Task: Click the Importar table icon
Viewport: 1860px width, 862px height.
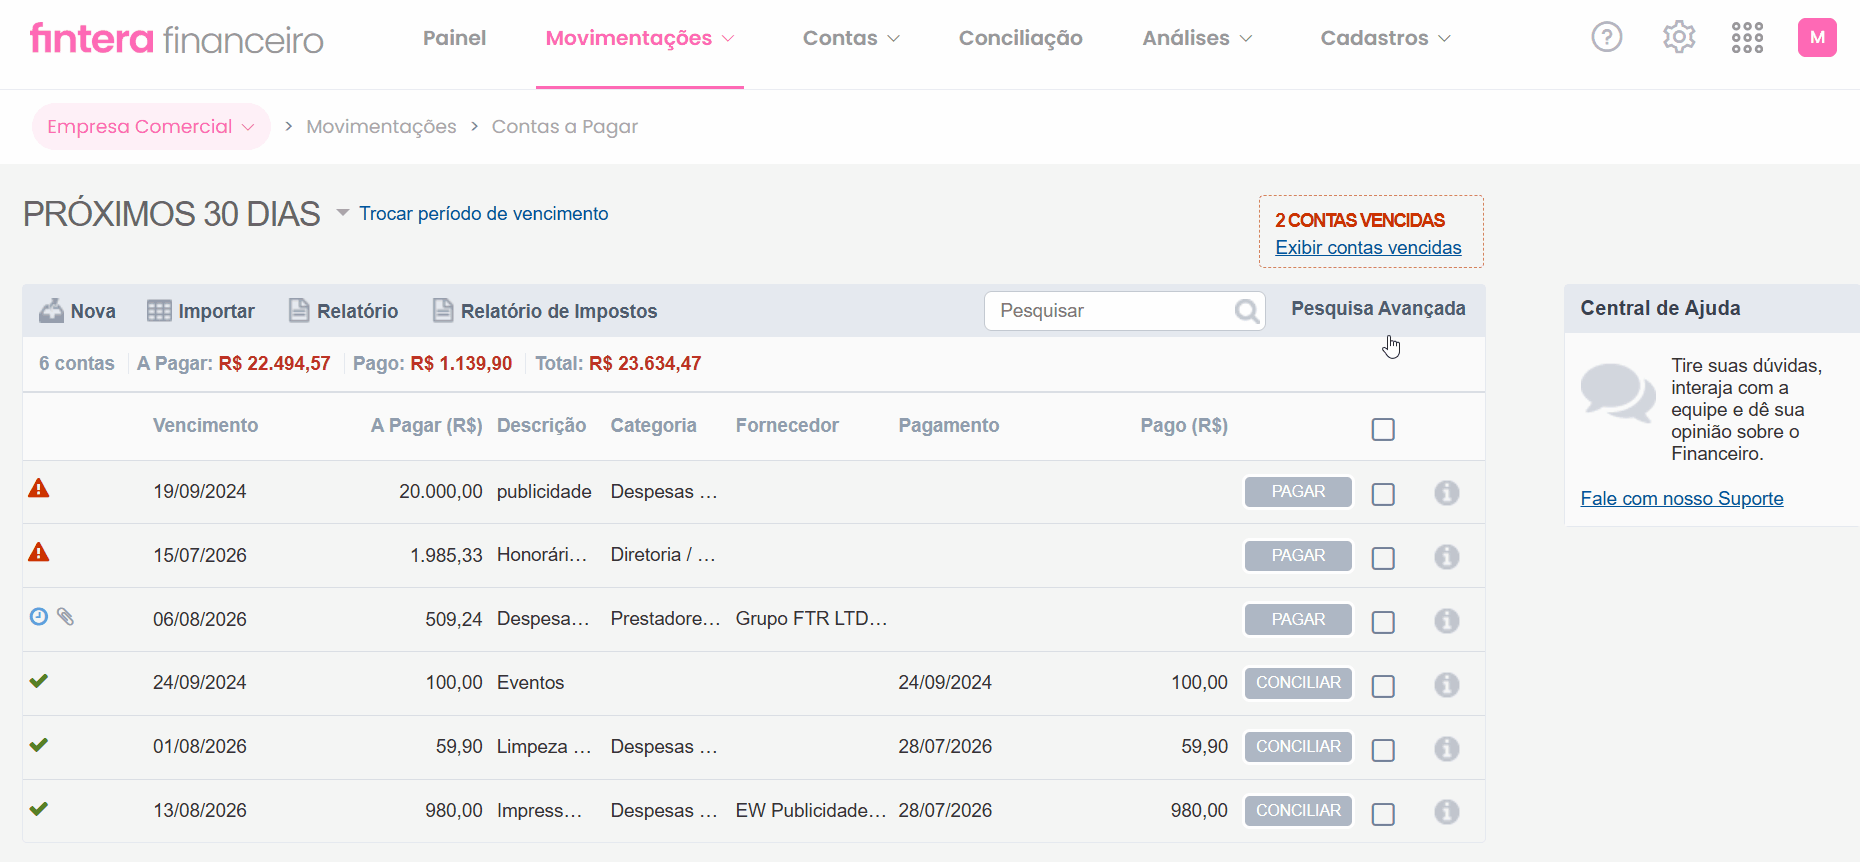Action: [x=159, y=311]
